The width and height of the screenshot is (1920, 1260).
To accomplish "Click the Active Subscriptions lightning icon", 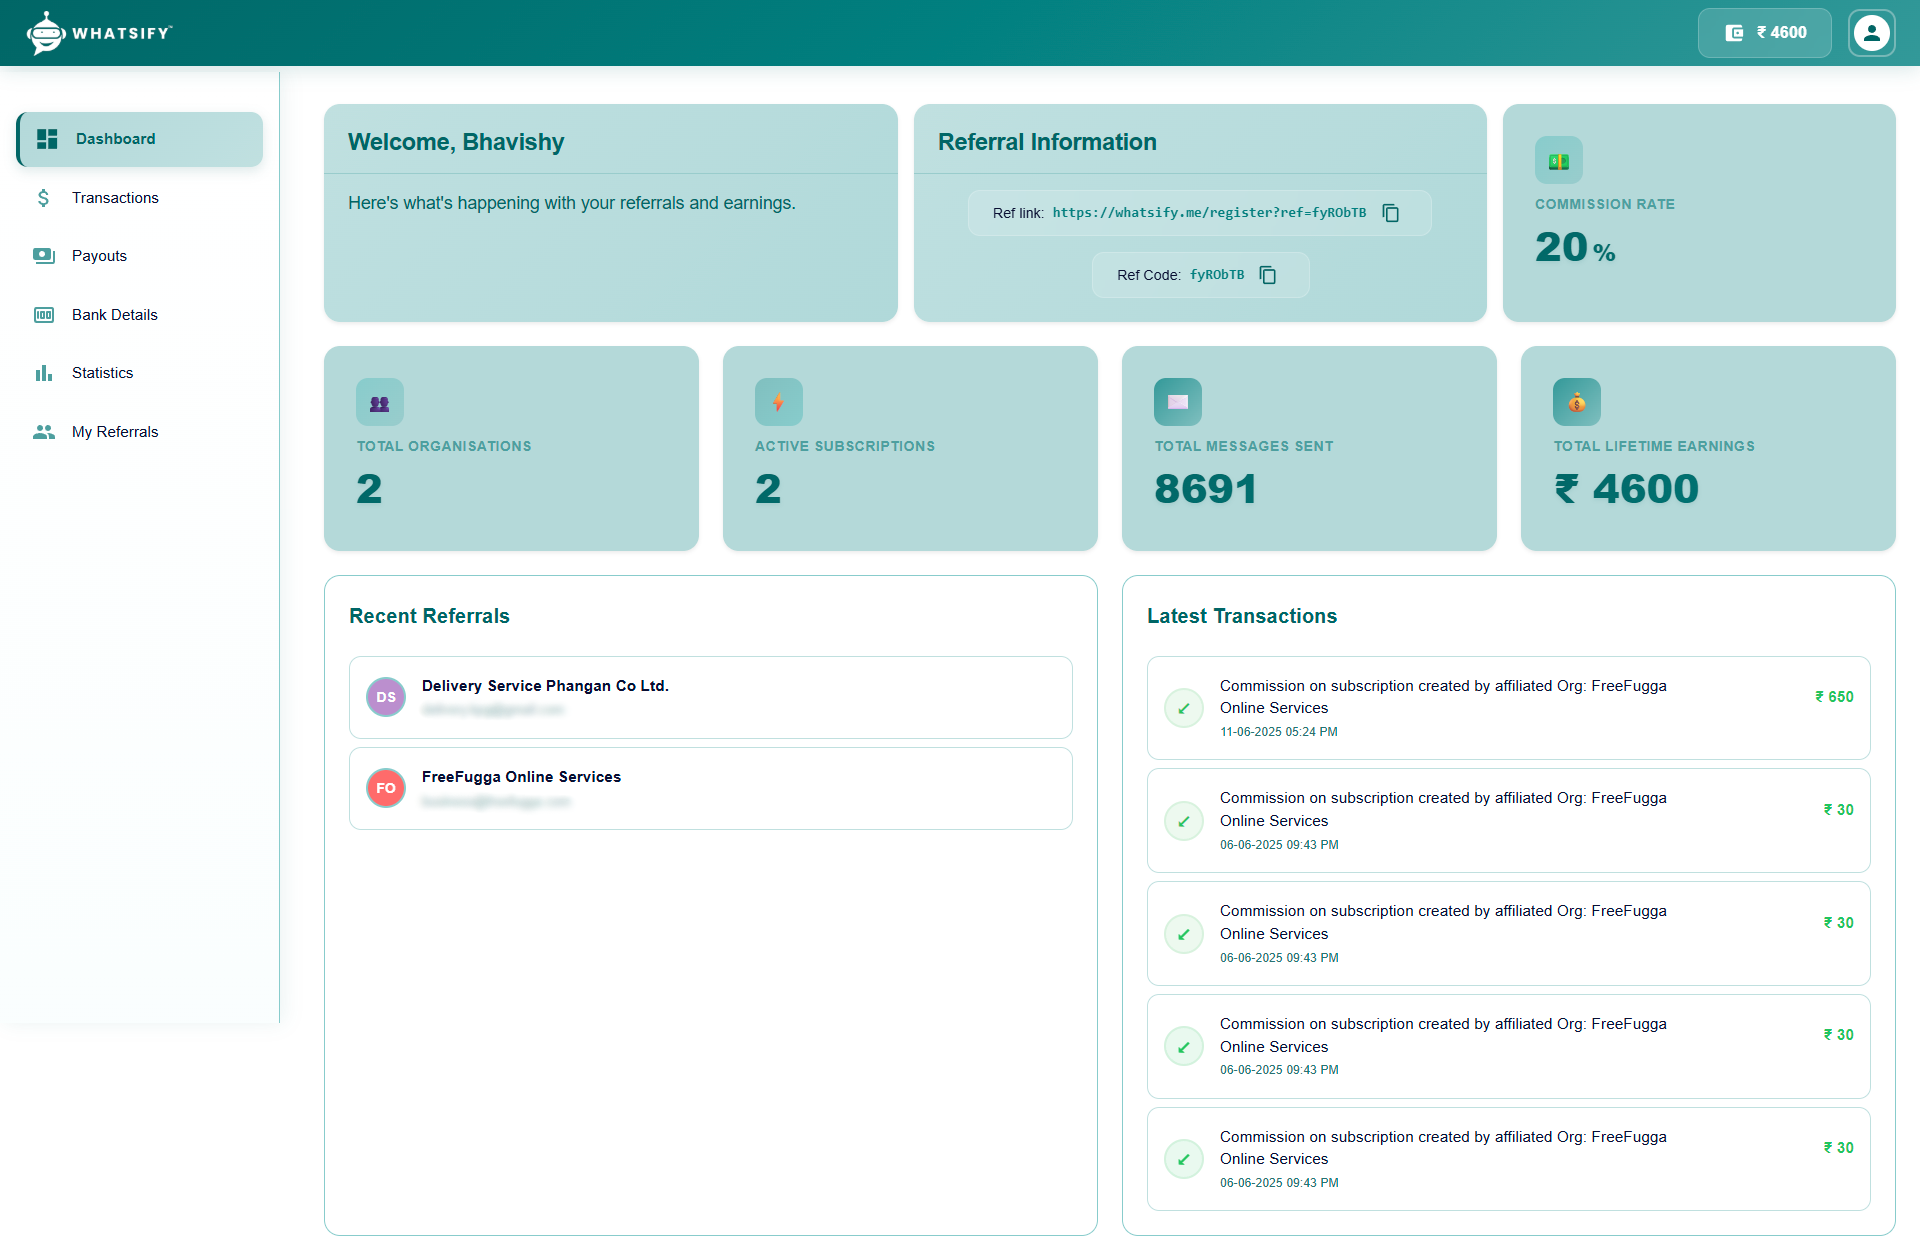I will click(779, 402).
